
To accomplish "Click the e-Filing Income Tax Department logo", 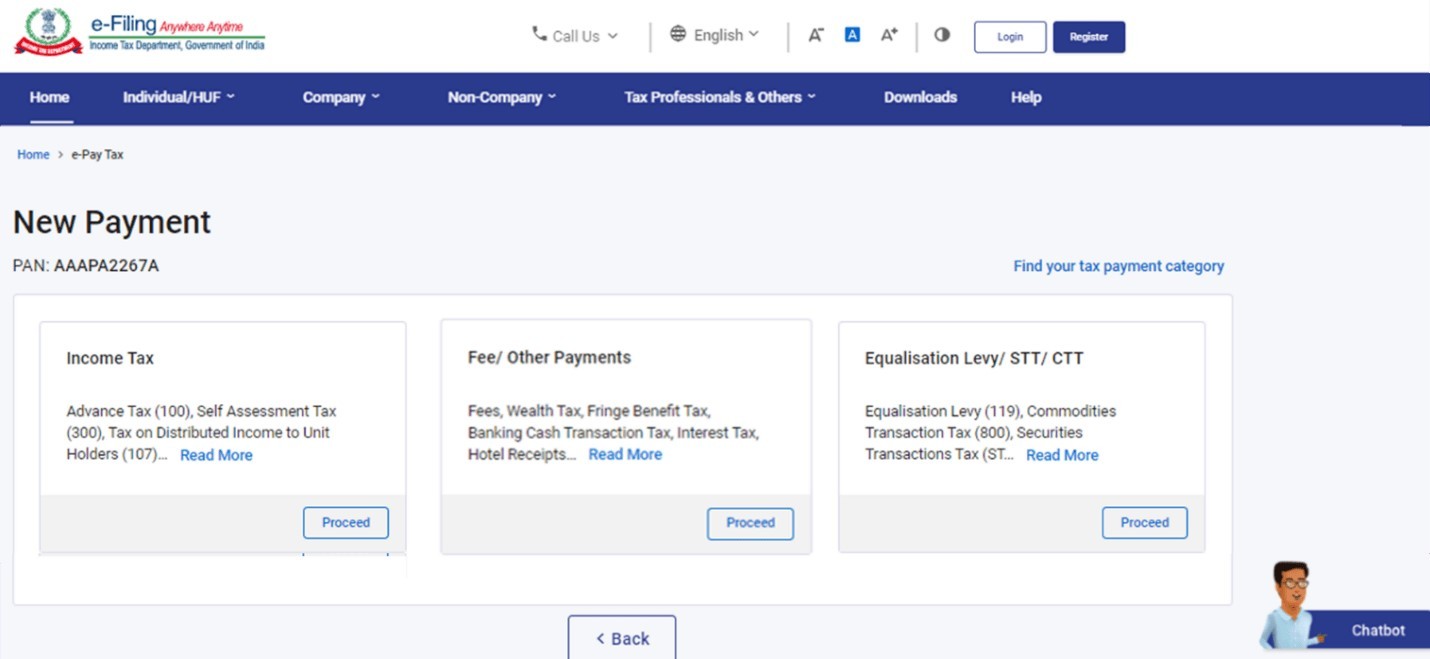I will [139, 32].
